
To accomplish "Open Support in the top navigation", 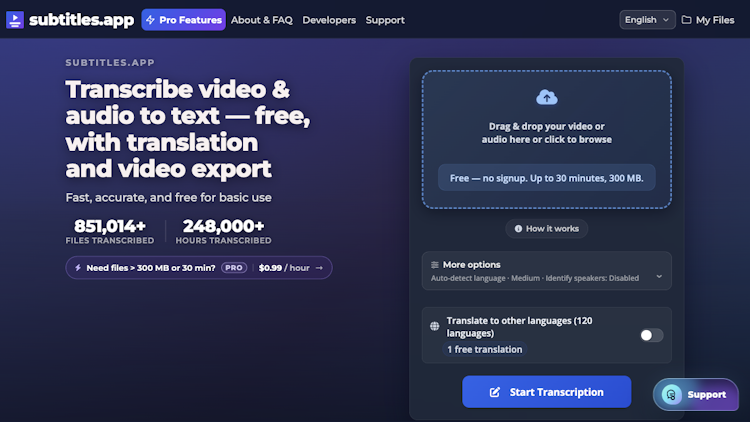I will coord(385,20).
